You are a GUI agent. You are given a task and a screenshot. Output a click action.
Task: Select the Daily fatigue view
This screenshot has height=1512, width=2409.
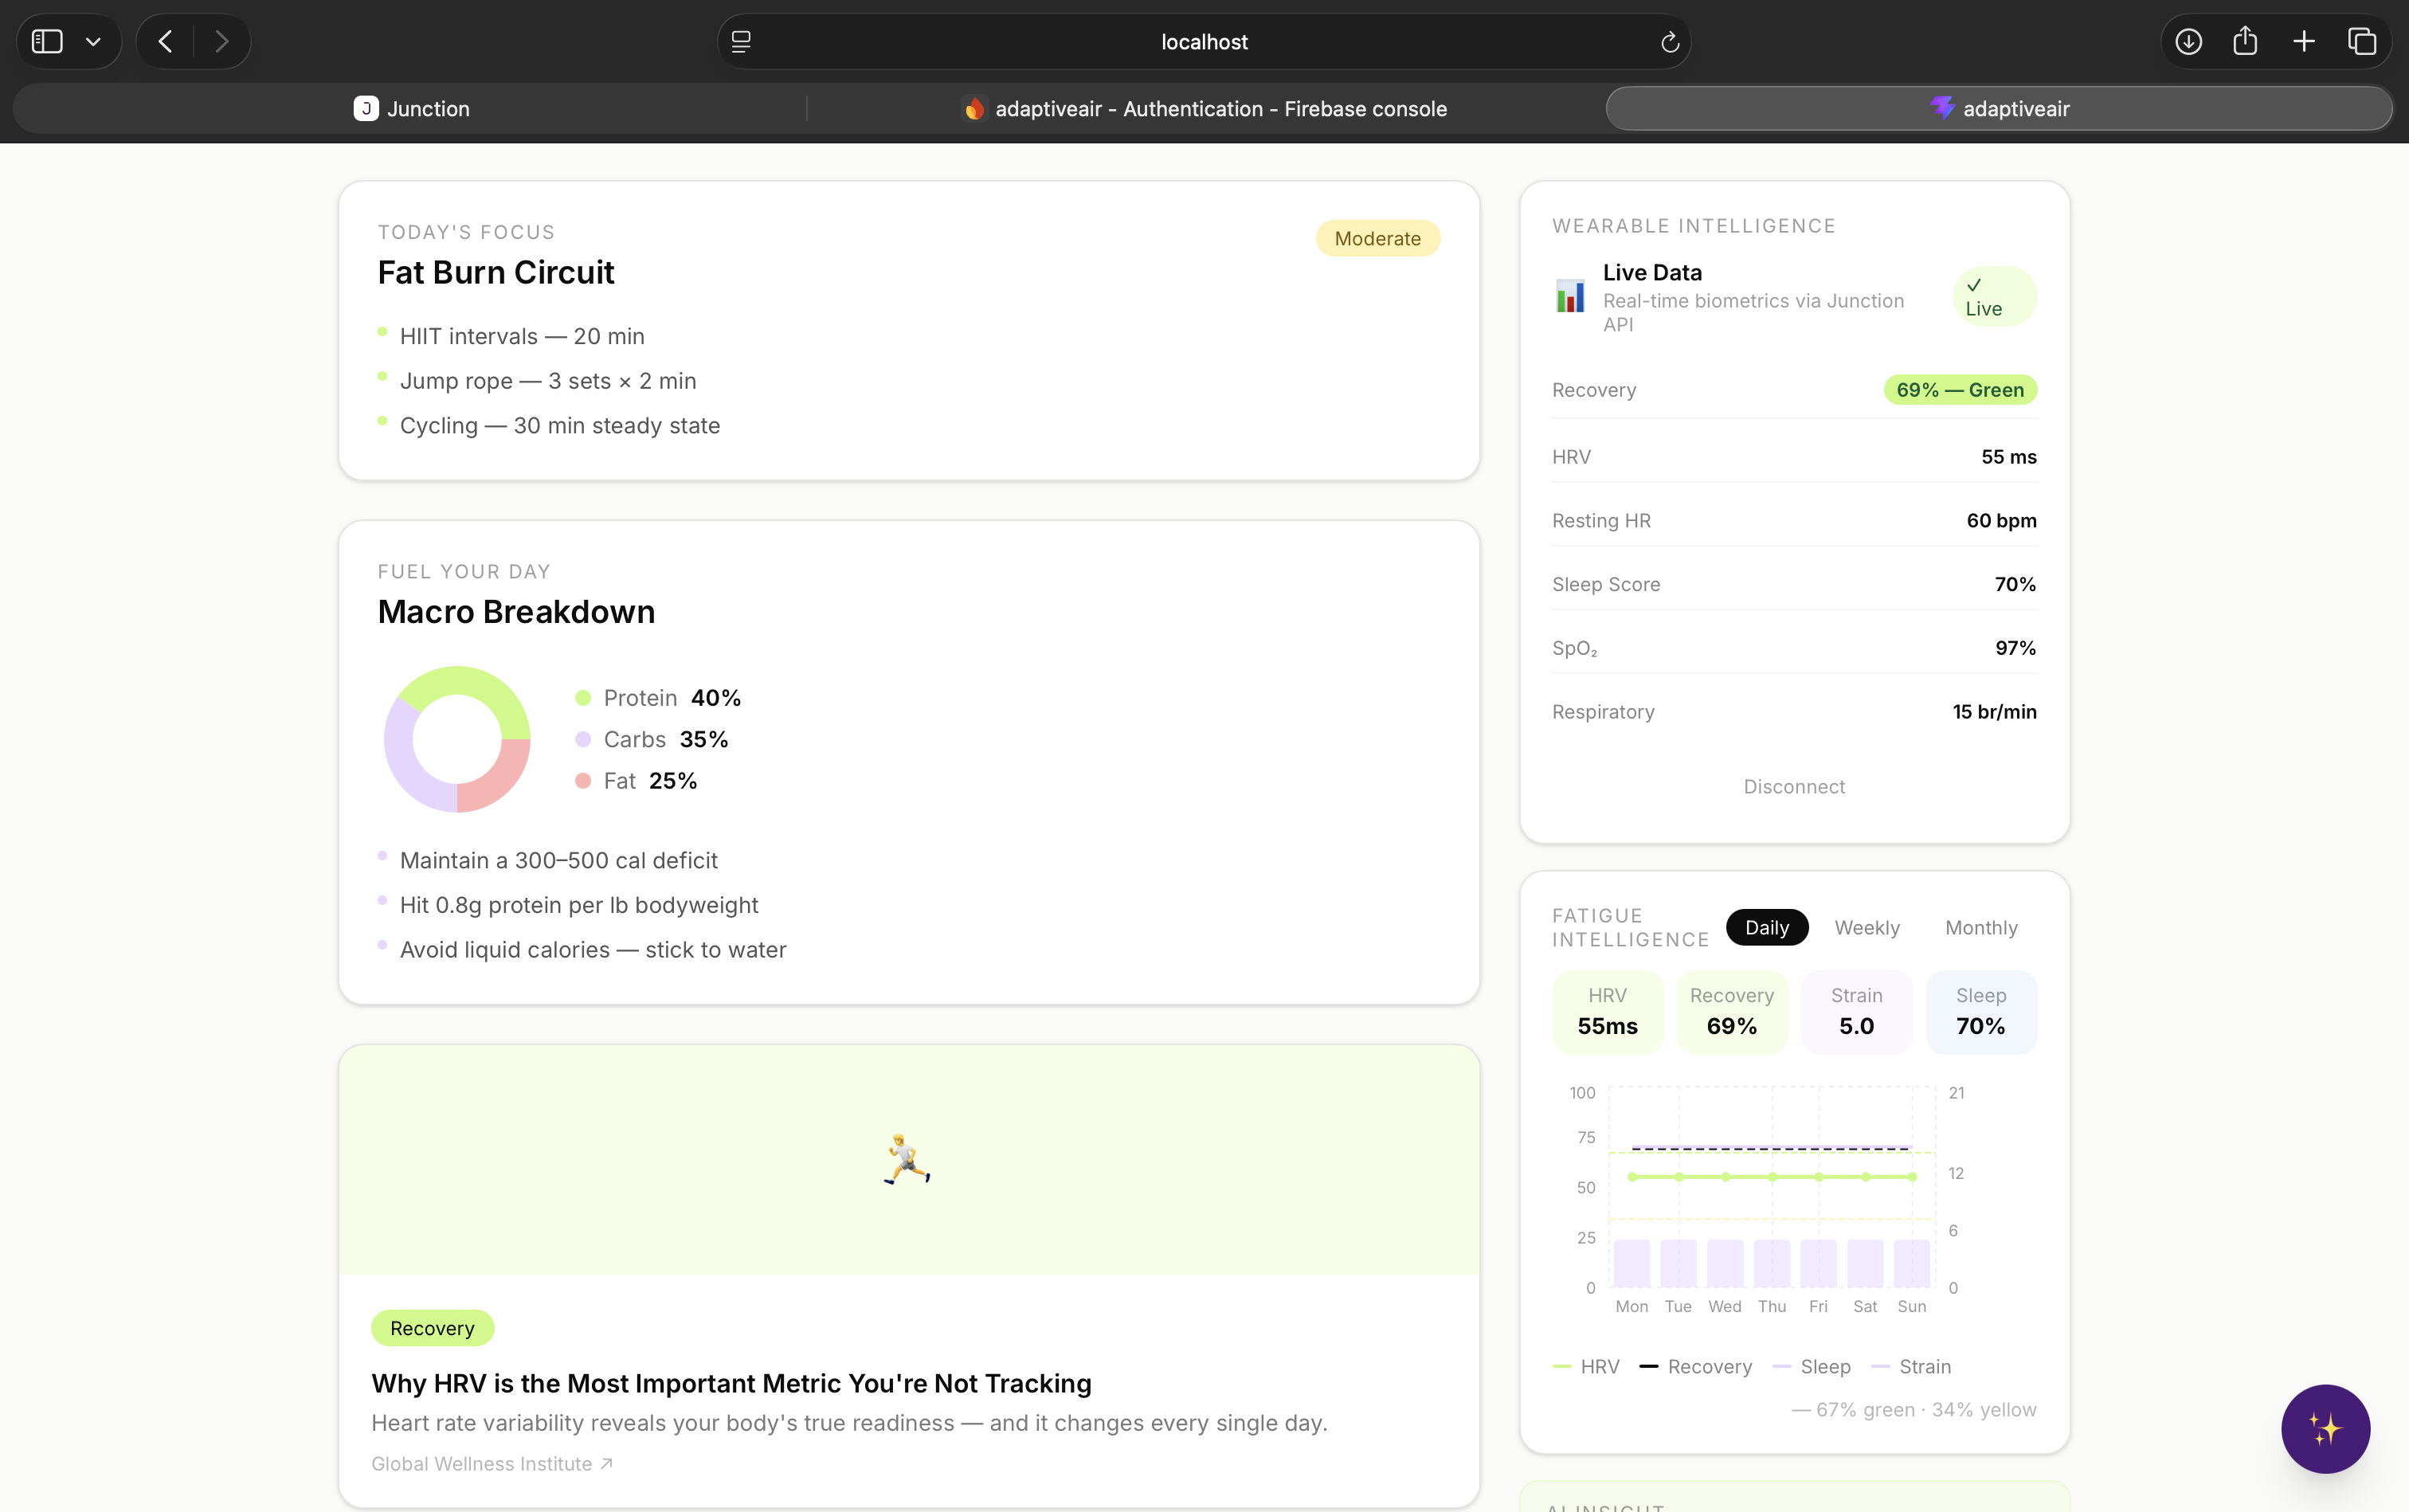click(x=1766, y=927)
